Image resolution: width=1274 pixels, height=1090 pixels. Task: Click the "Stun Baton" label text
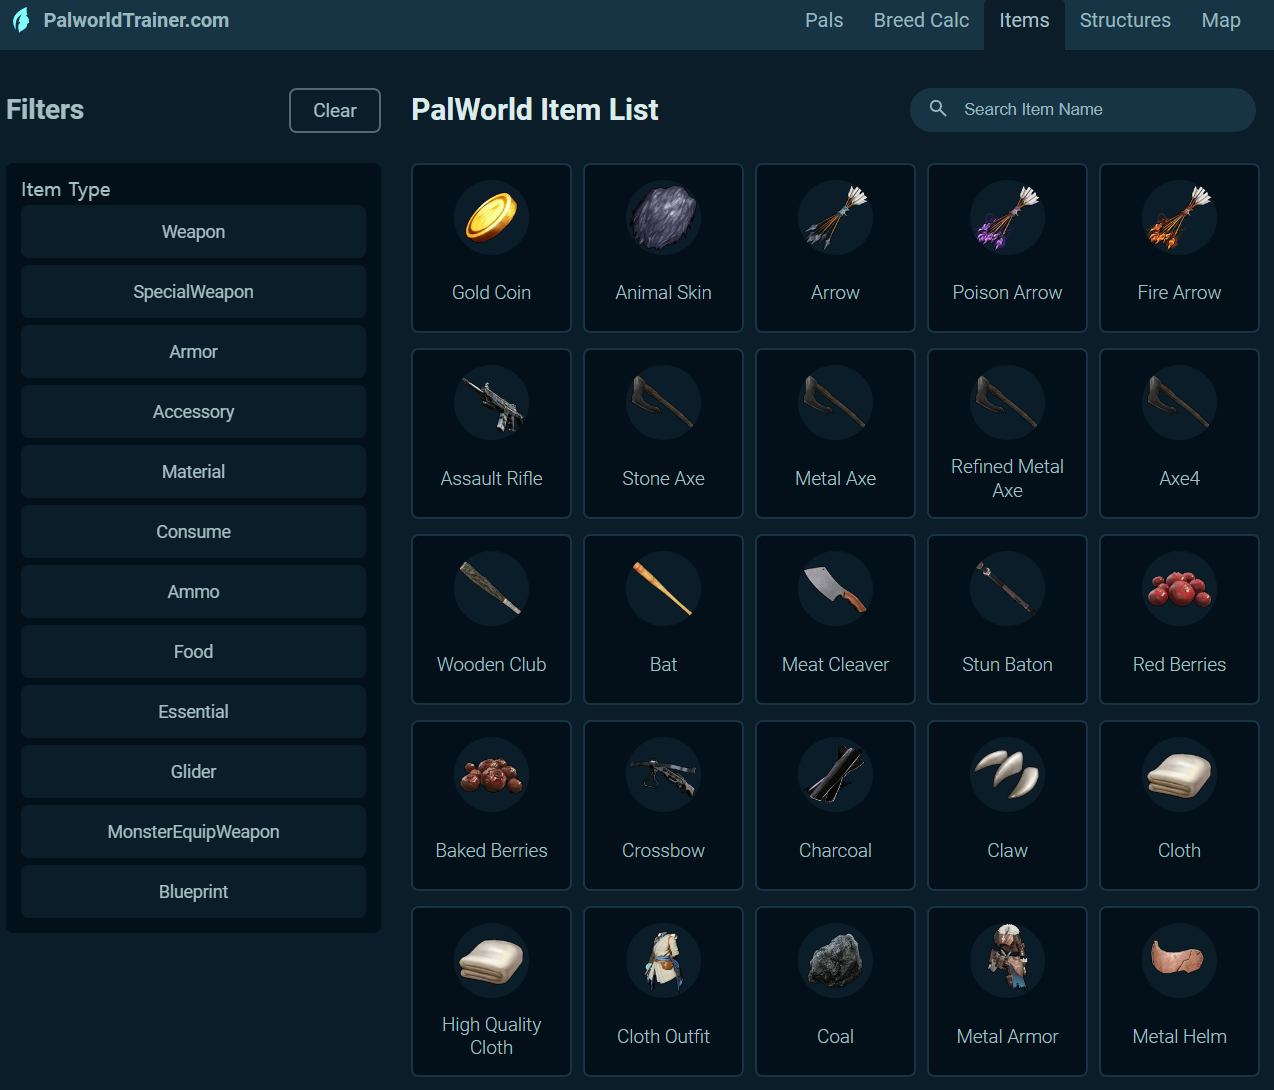point(1007,665)
